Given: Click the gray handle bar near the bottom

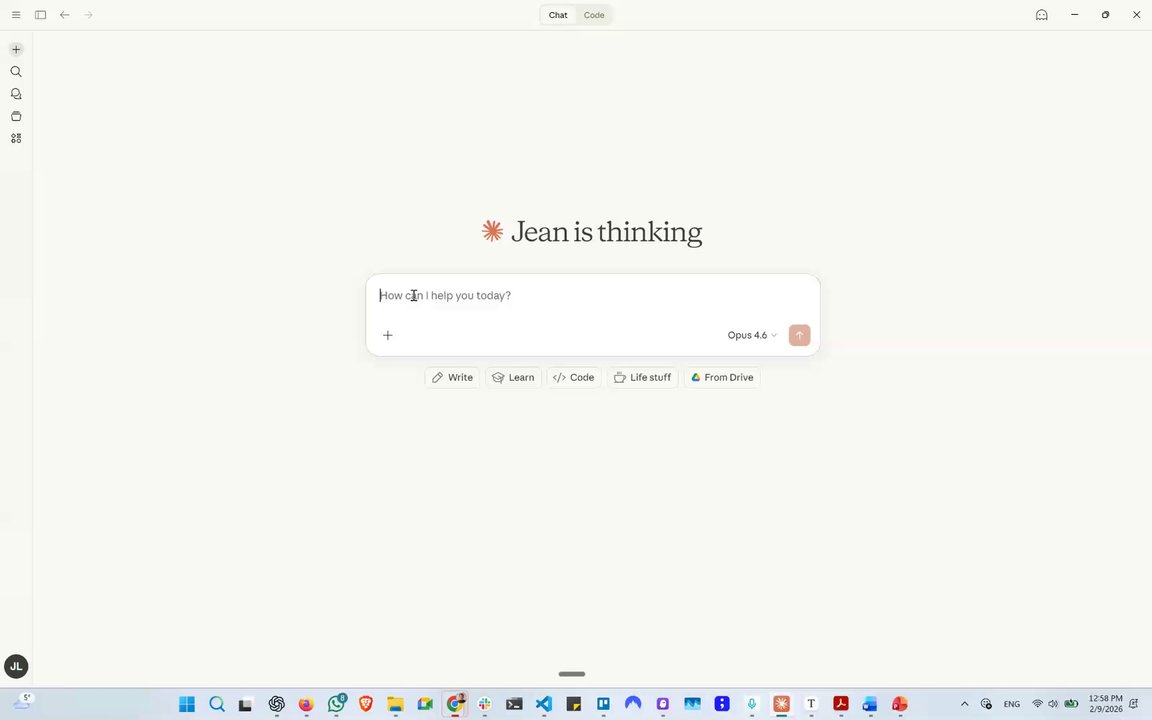Looking at the screenshot, I should 572,674.
